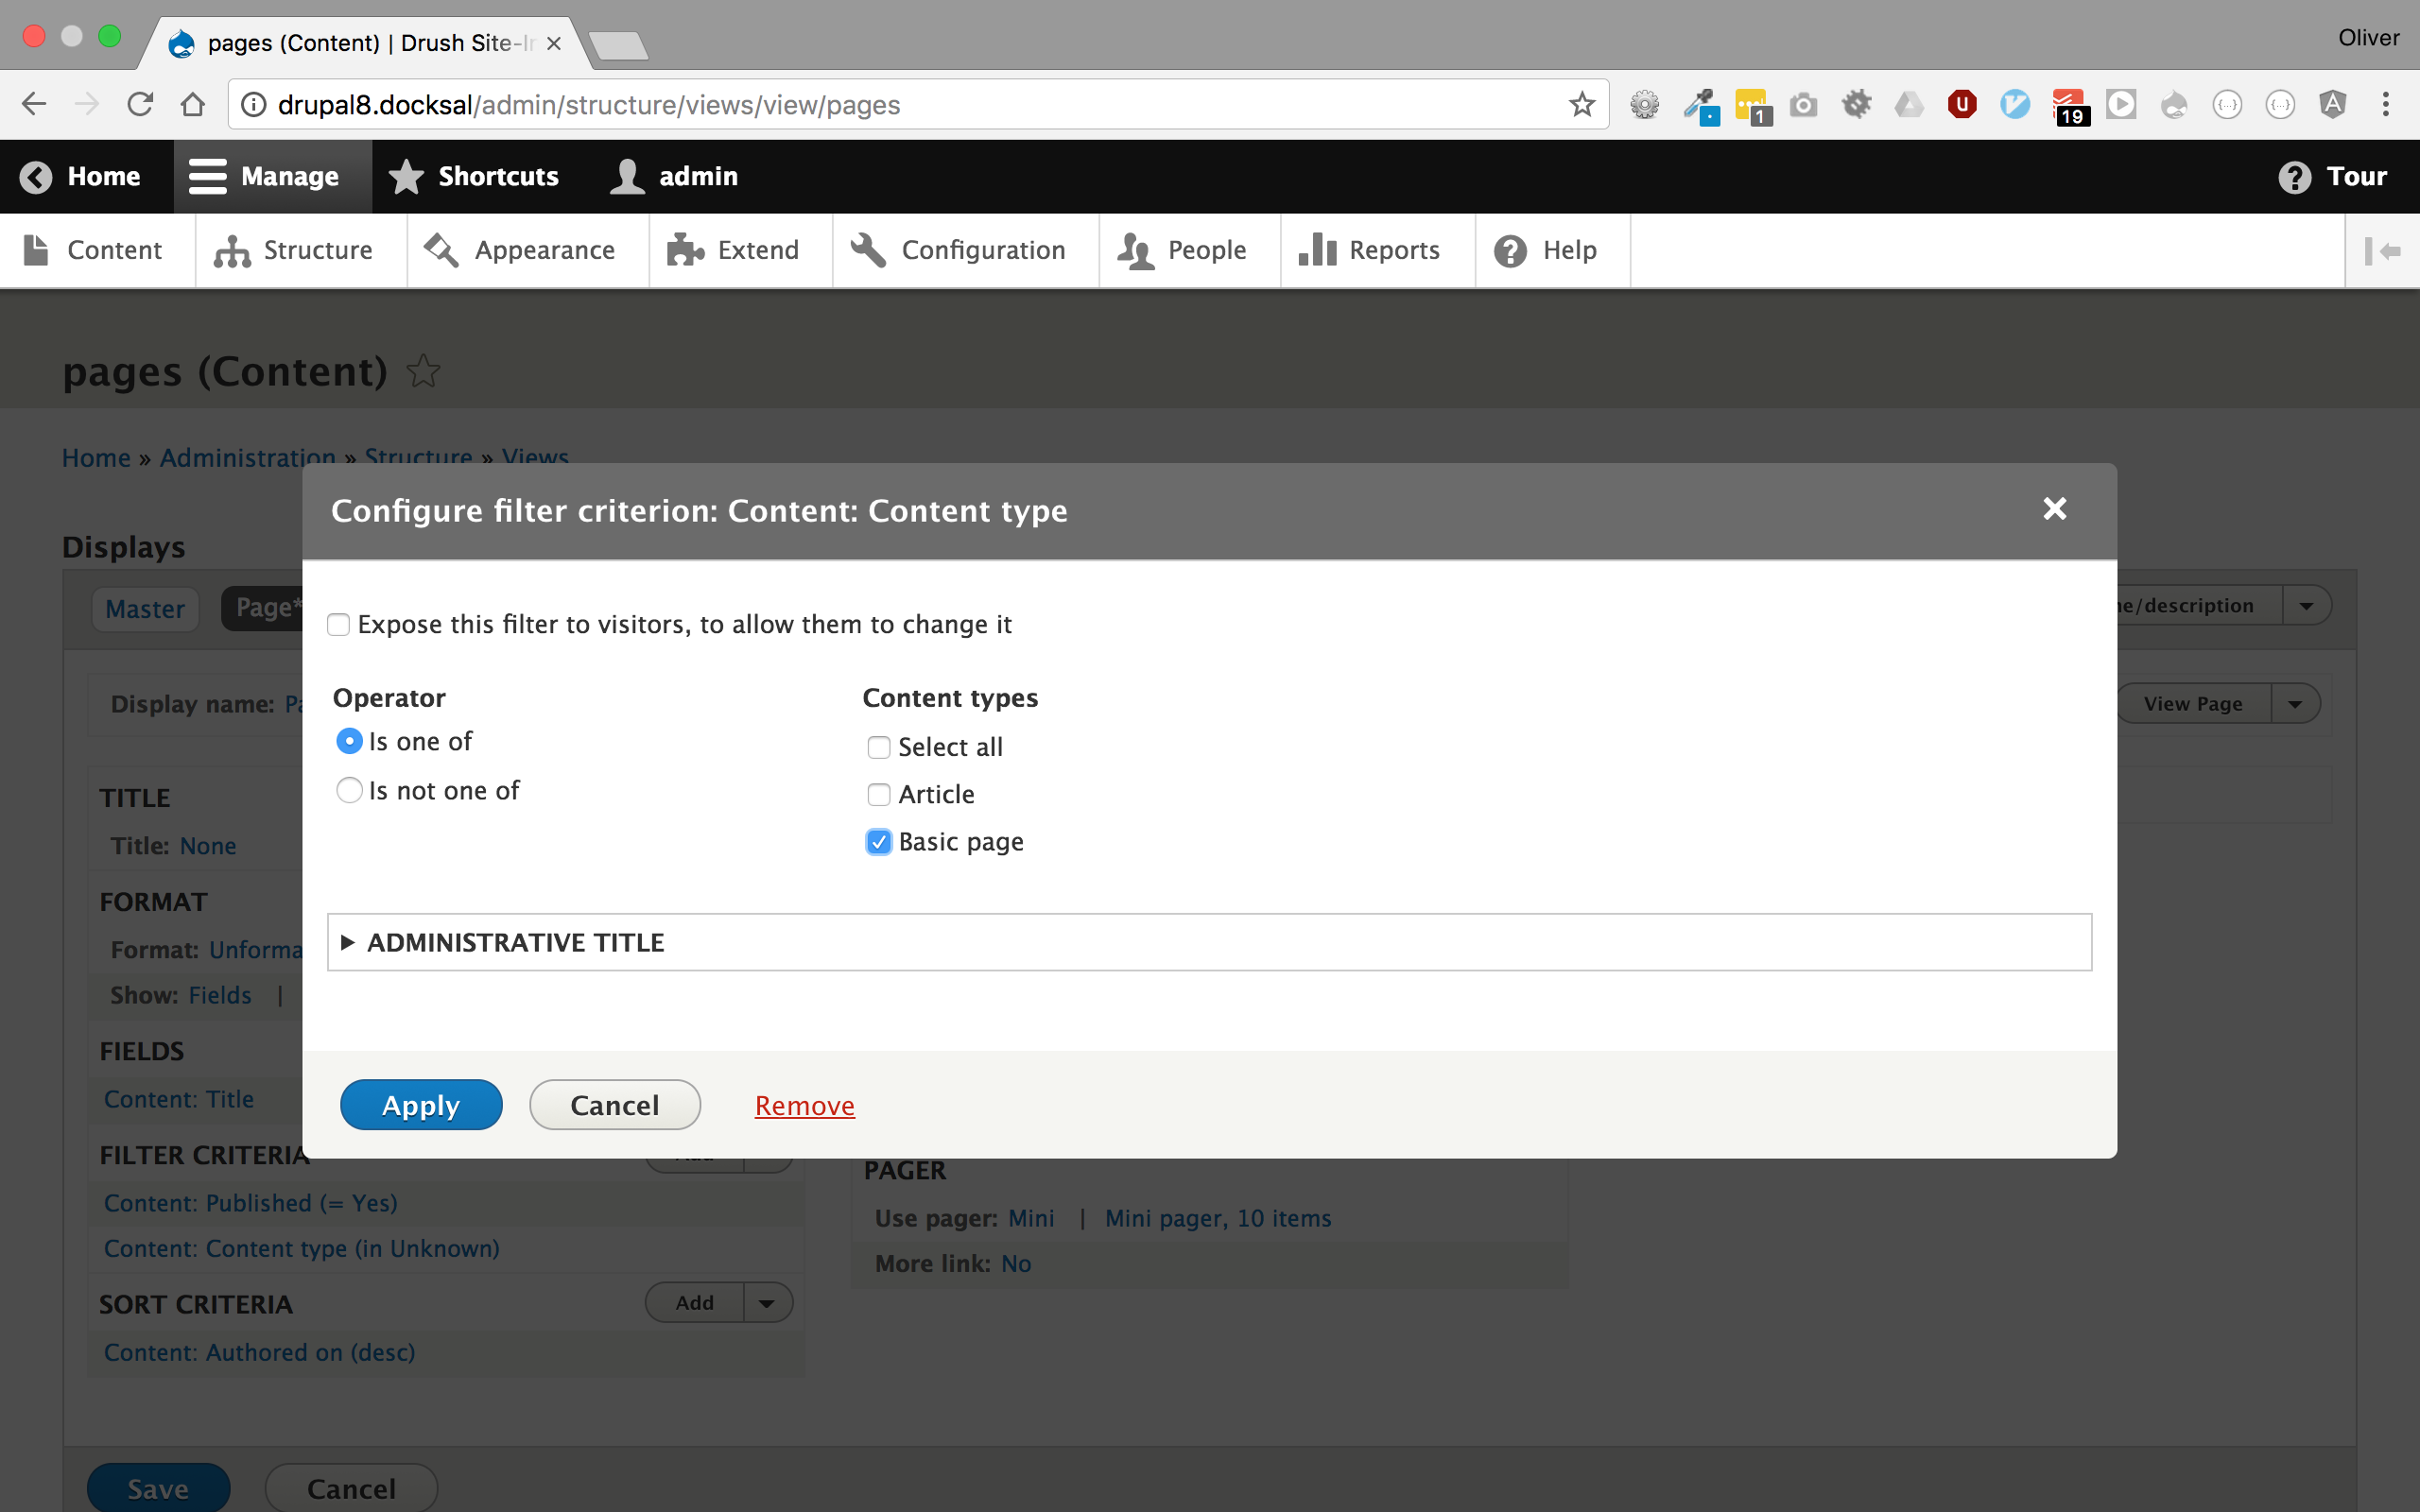This screenshot has width=2420, height=1512.
Task: Expand the Administrative Title section
Action: point(515,942)
